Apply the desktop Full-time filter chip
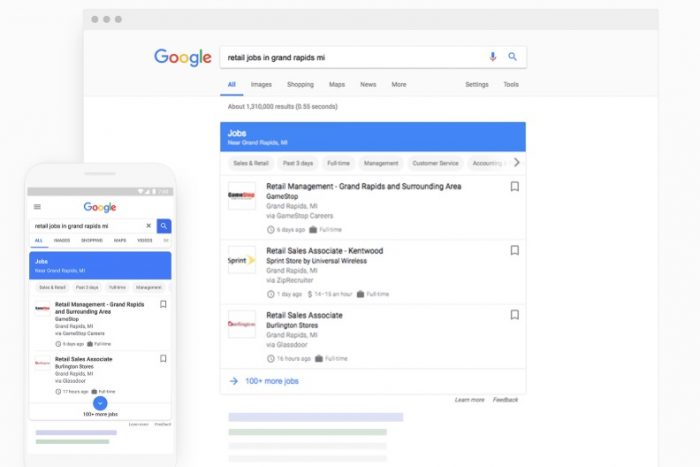The image size is (700, 467). (x=338, y=163)
